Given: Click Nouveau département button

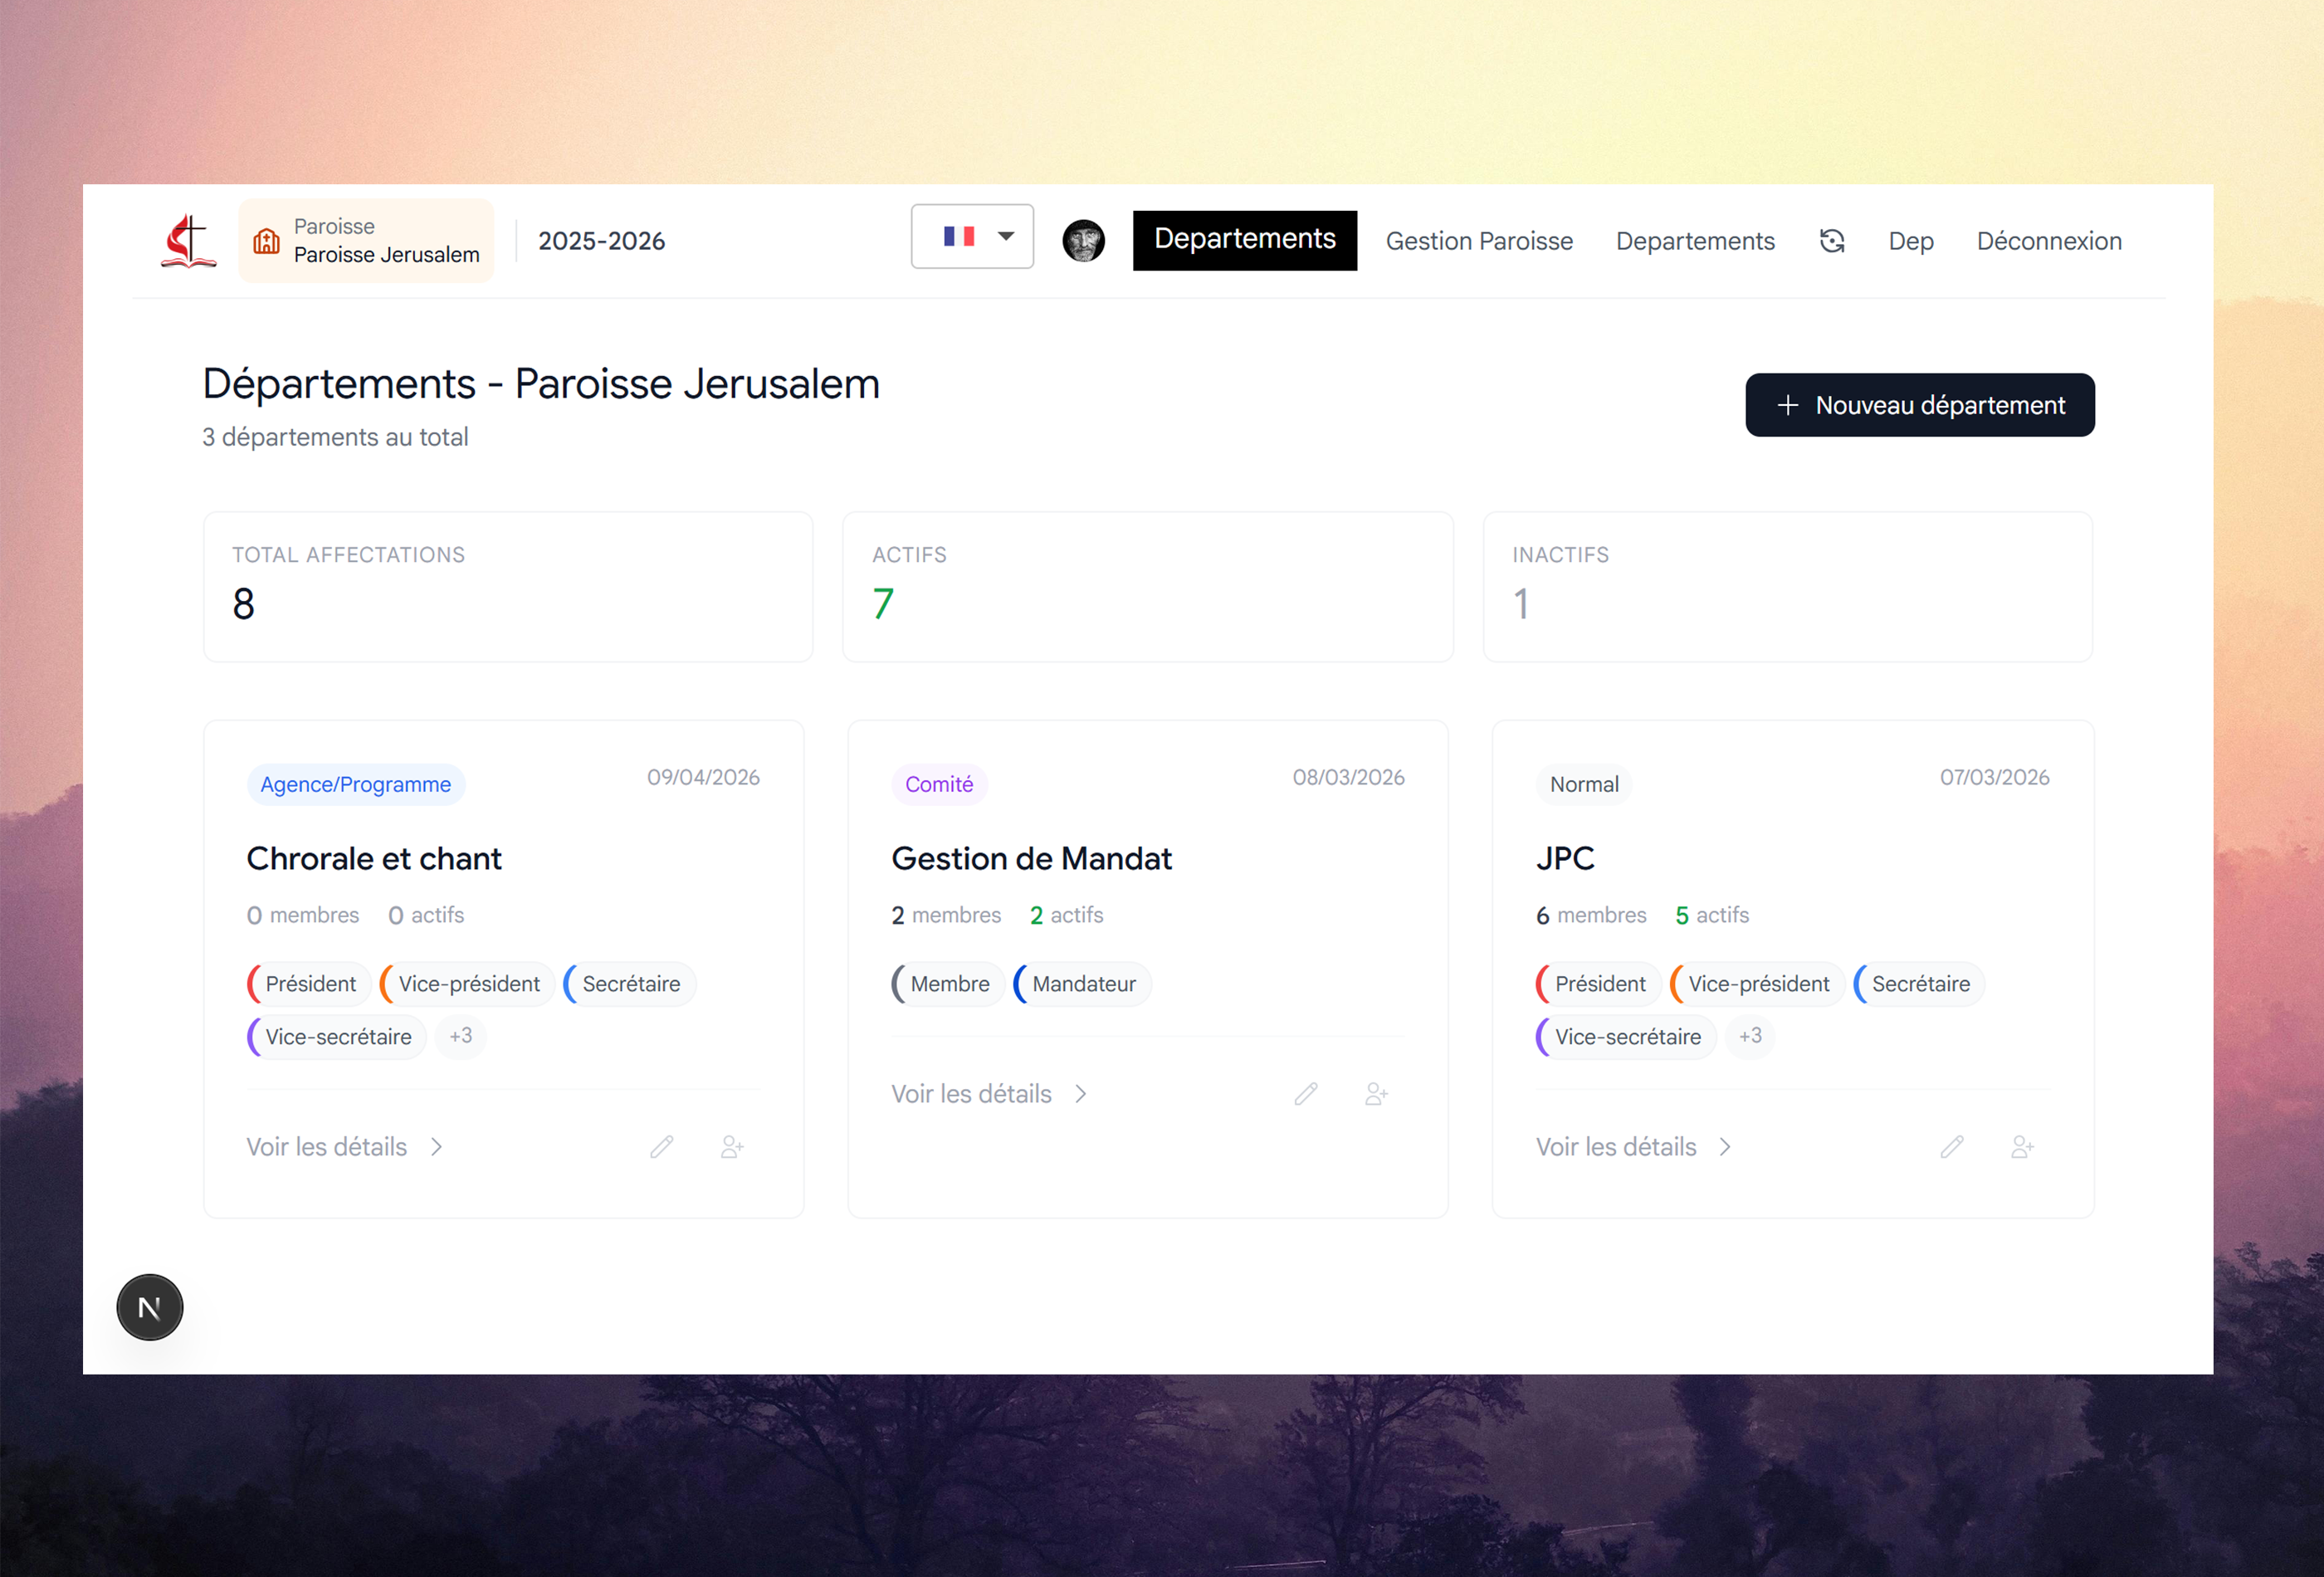Looking at the screenshot, I should point(1919,405).
